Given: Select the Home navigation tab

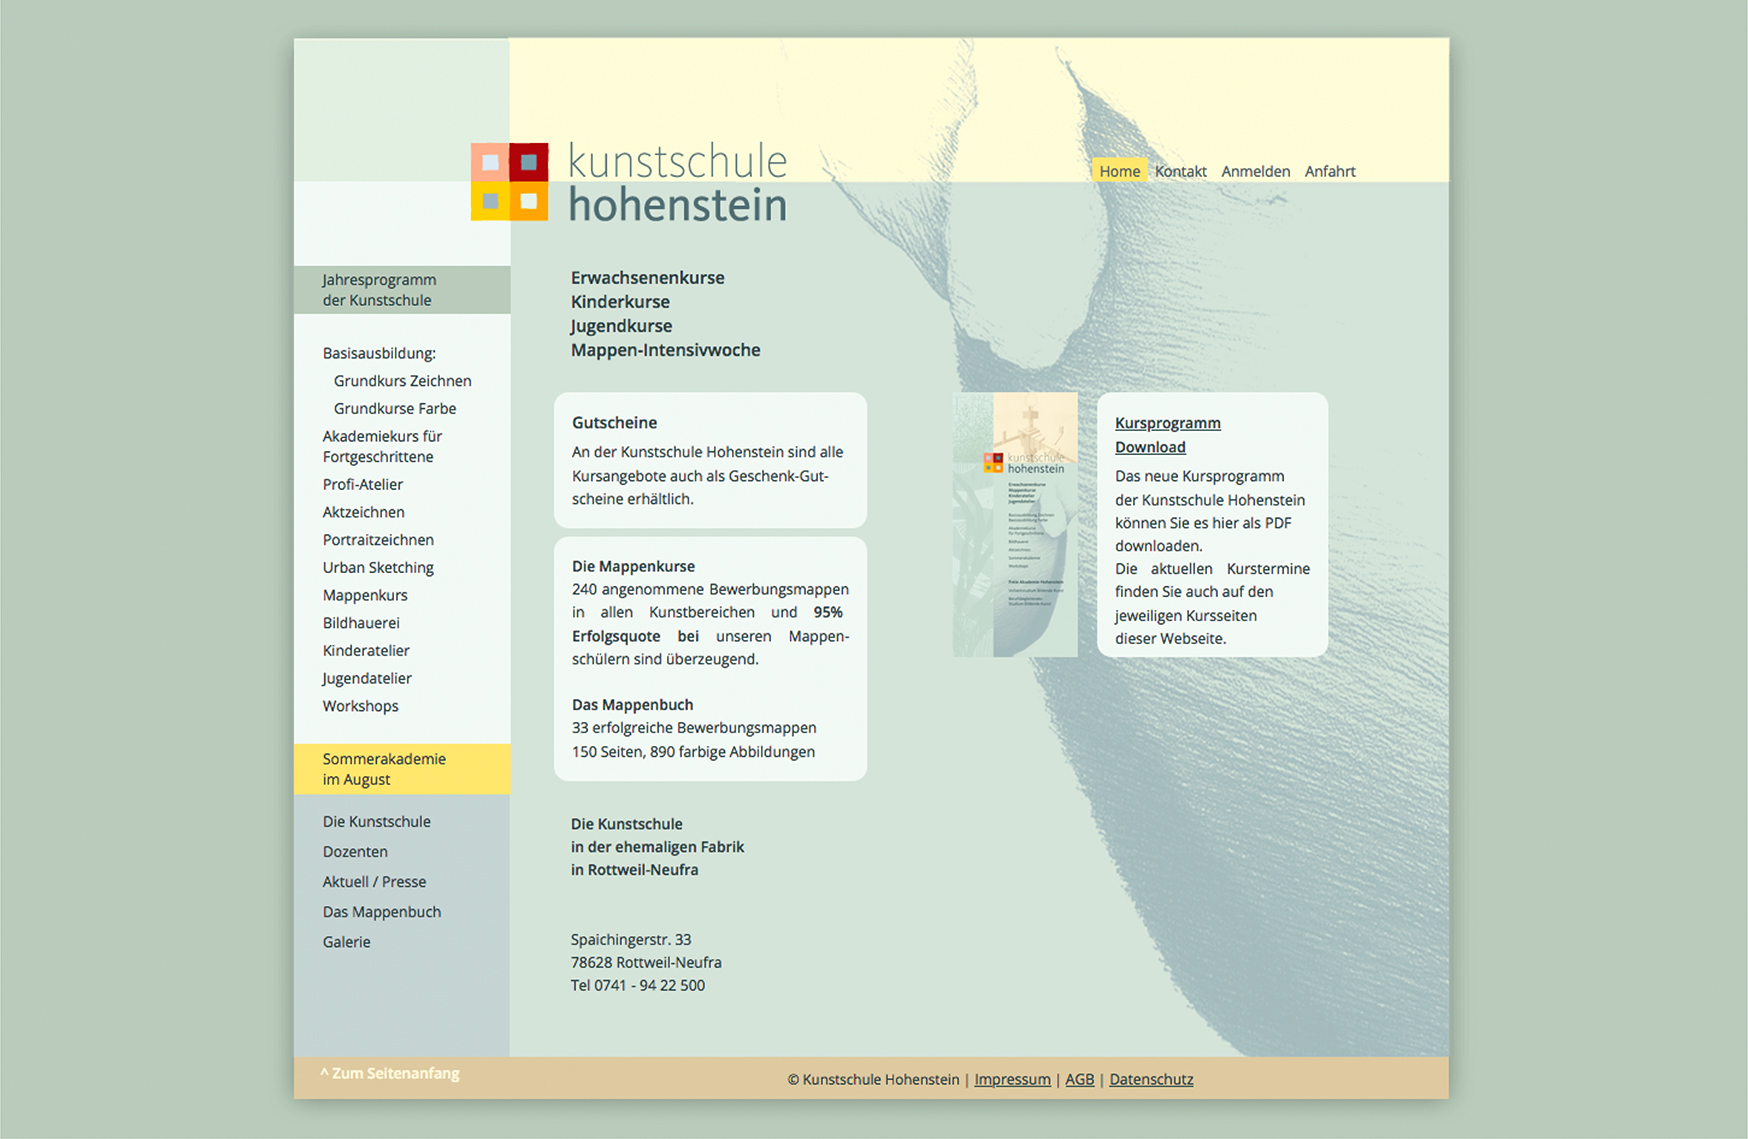Looking at the screenshot, I should 1119,171.
